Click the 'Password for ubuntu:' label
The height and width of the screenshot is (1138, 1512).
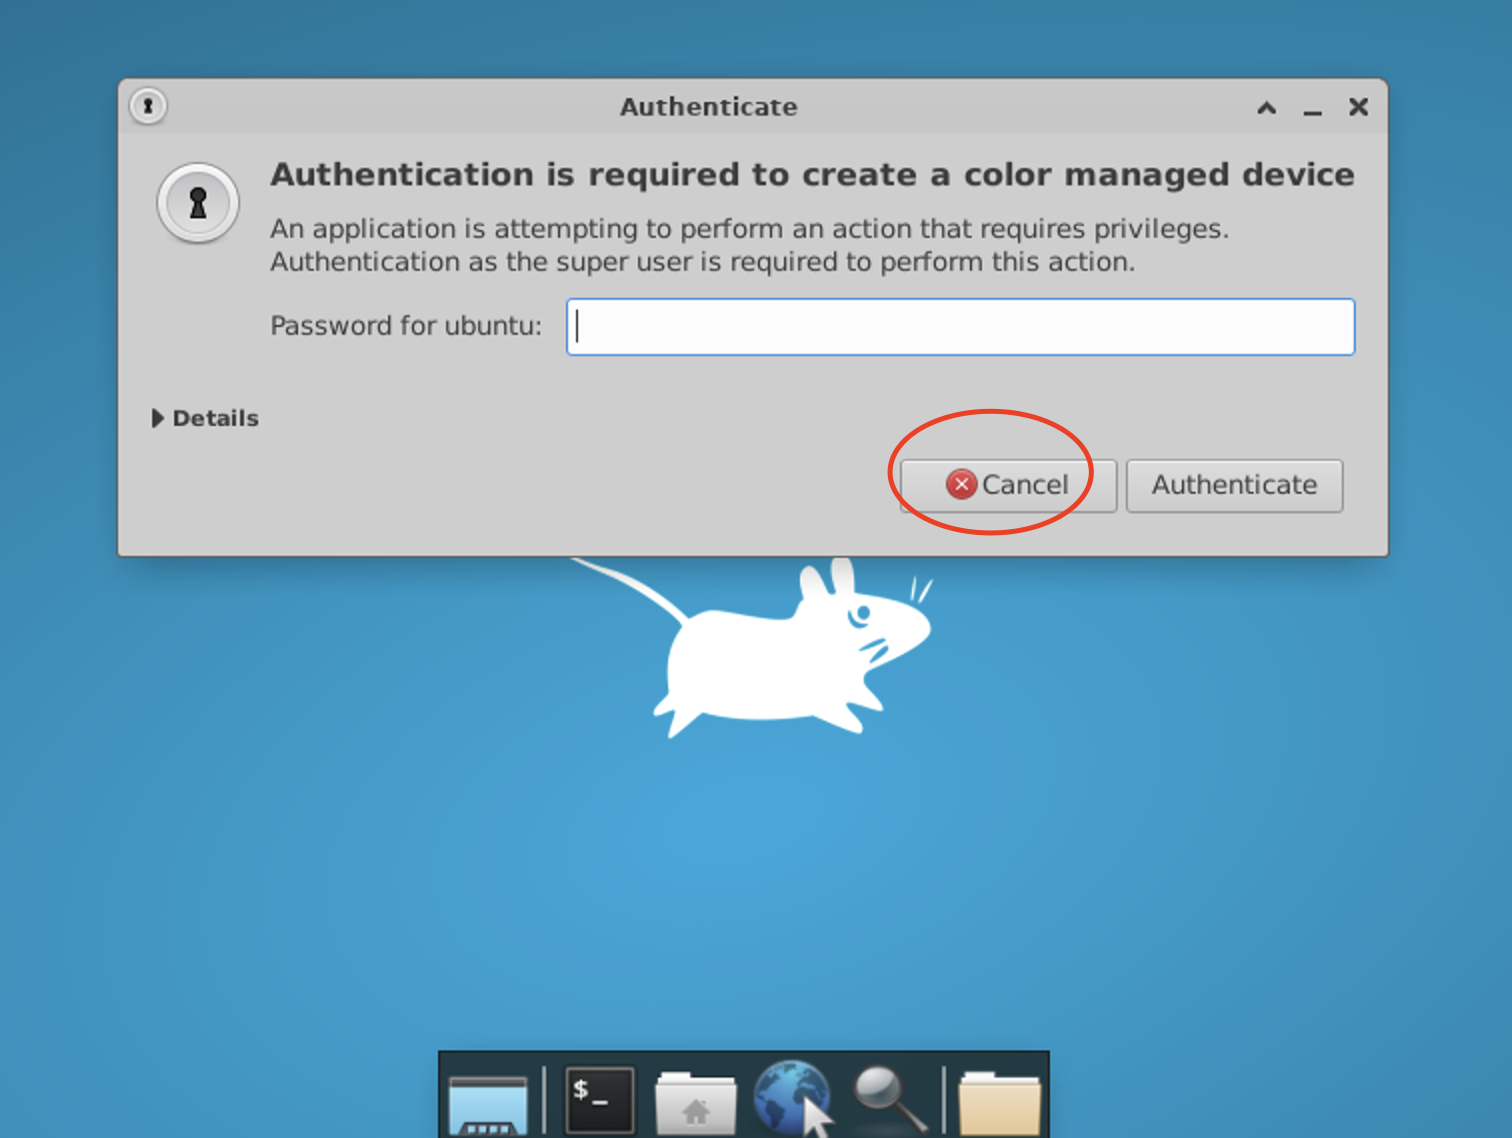tap(406, 326)
